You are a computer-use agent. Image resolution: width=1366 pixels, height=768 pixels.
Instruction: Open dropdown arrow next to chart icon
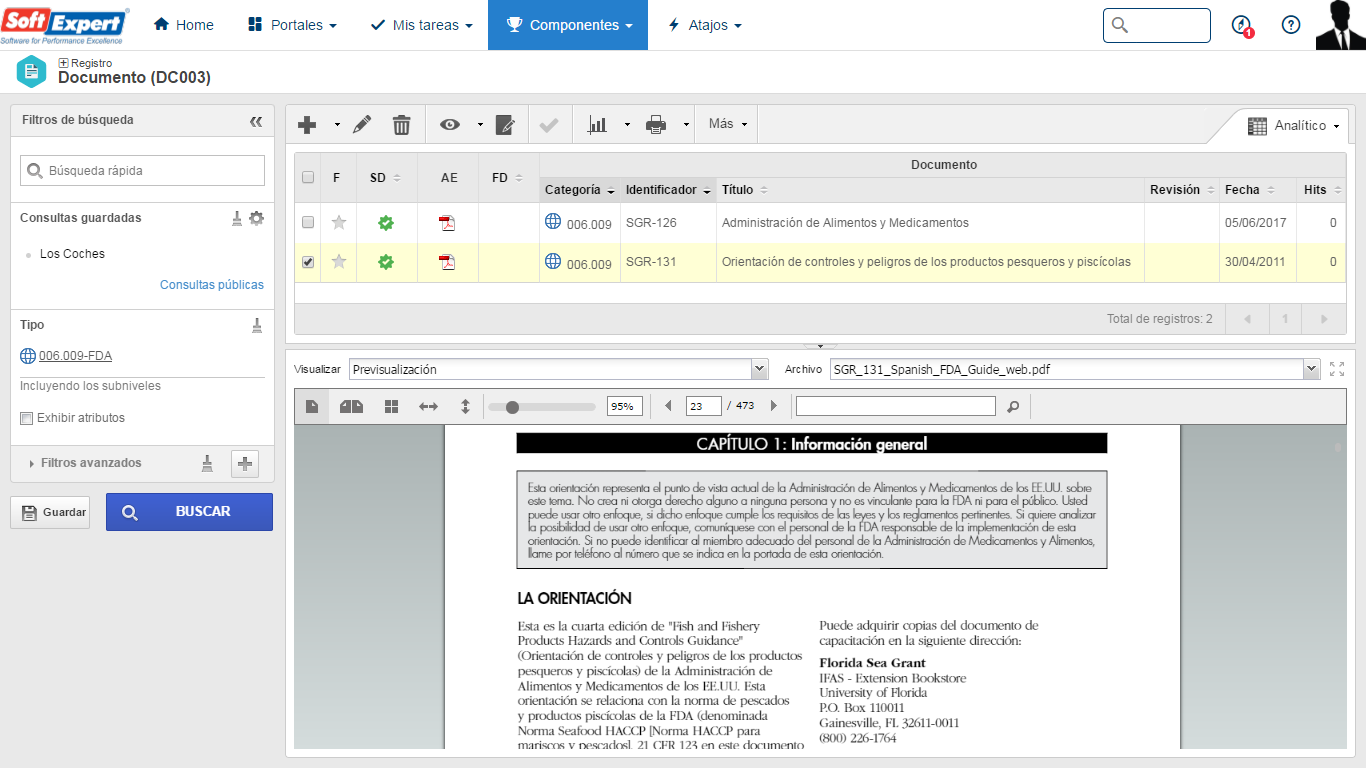click(627, 125)
